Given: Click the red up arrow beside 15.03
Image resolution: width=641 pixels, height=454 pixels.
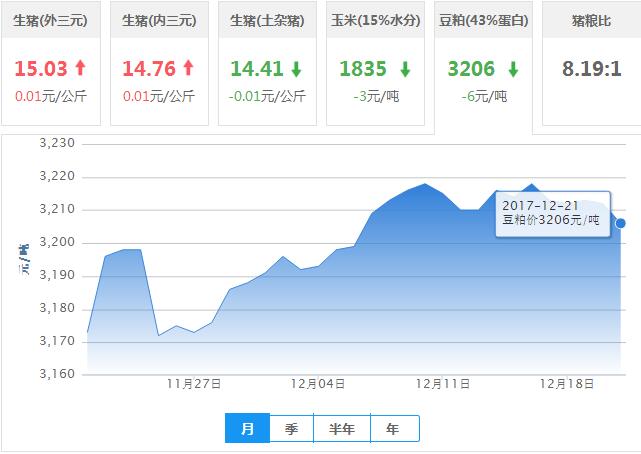Looking at the screenshot, I should (x=81, y=68).
